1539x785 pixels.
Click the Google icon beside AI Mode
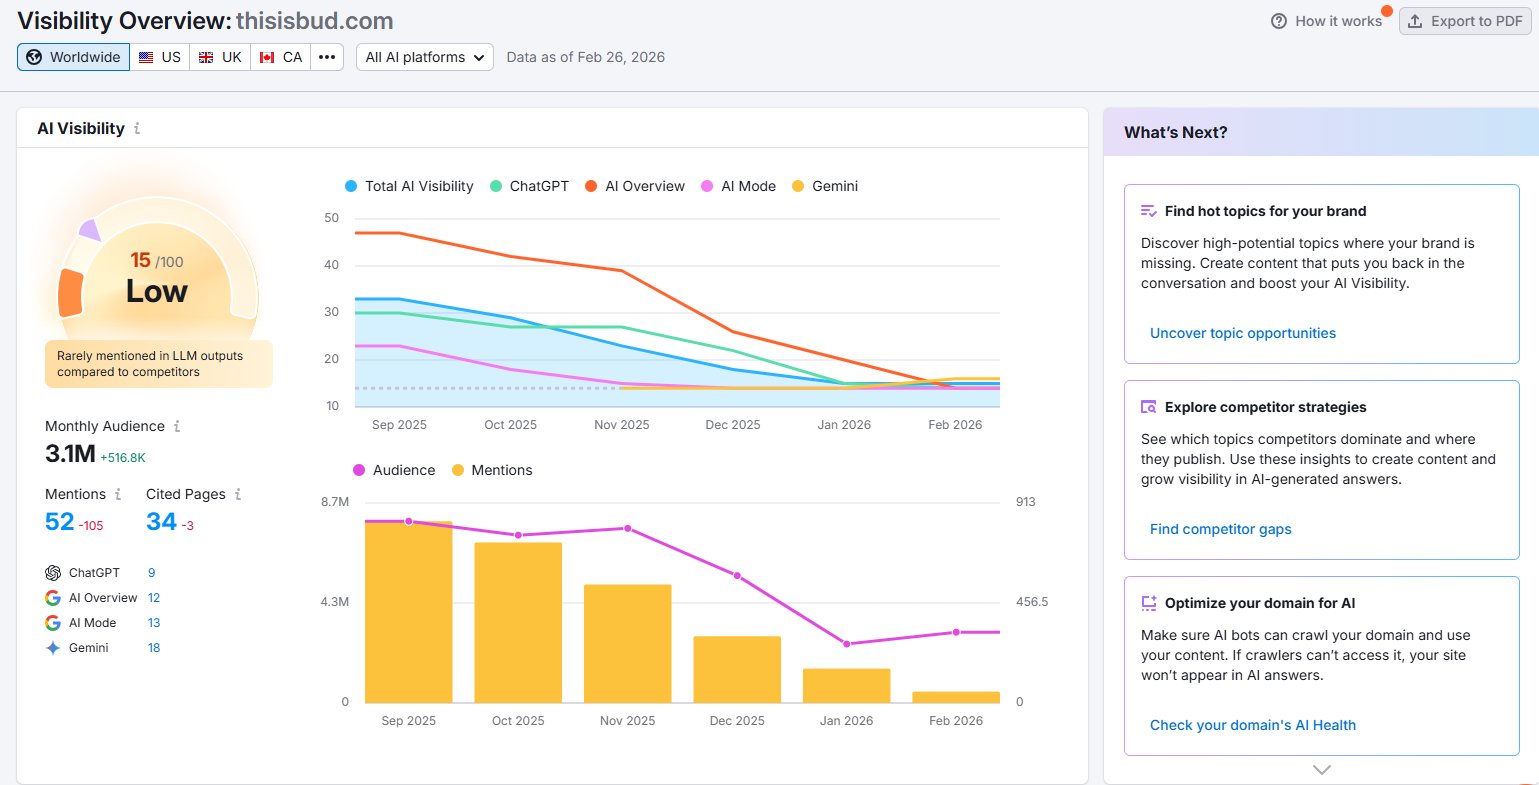53,623
